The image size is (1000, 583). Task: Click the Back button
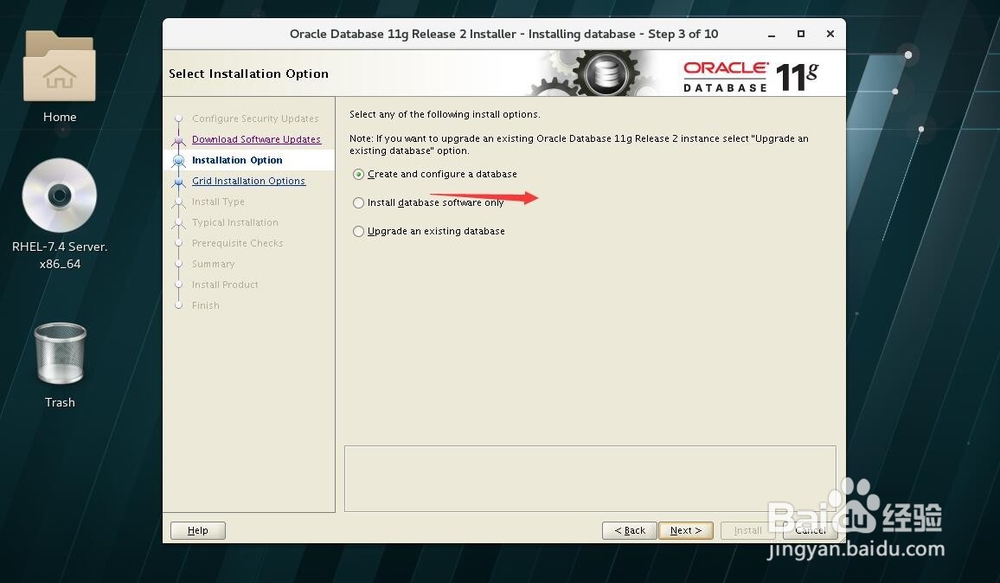click(629, 530)
